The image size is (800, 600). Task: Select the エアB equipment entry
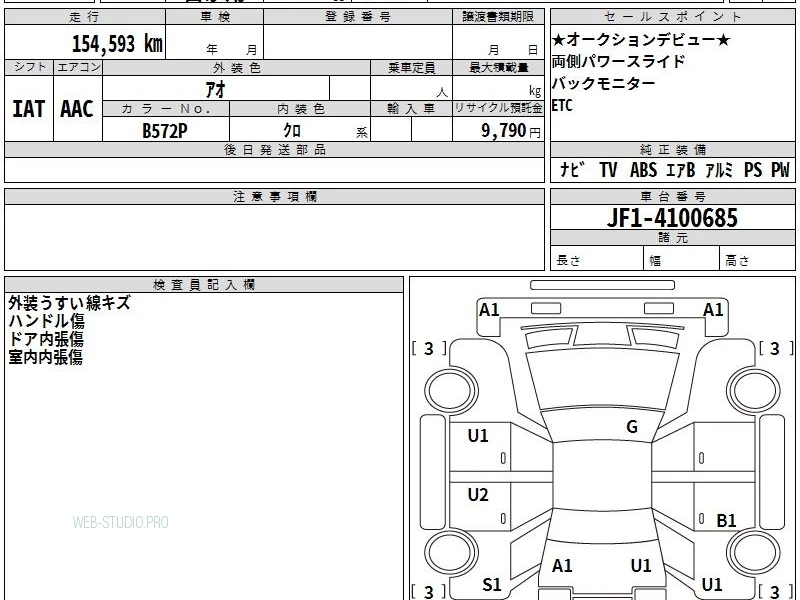coord(681,170)
